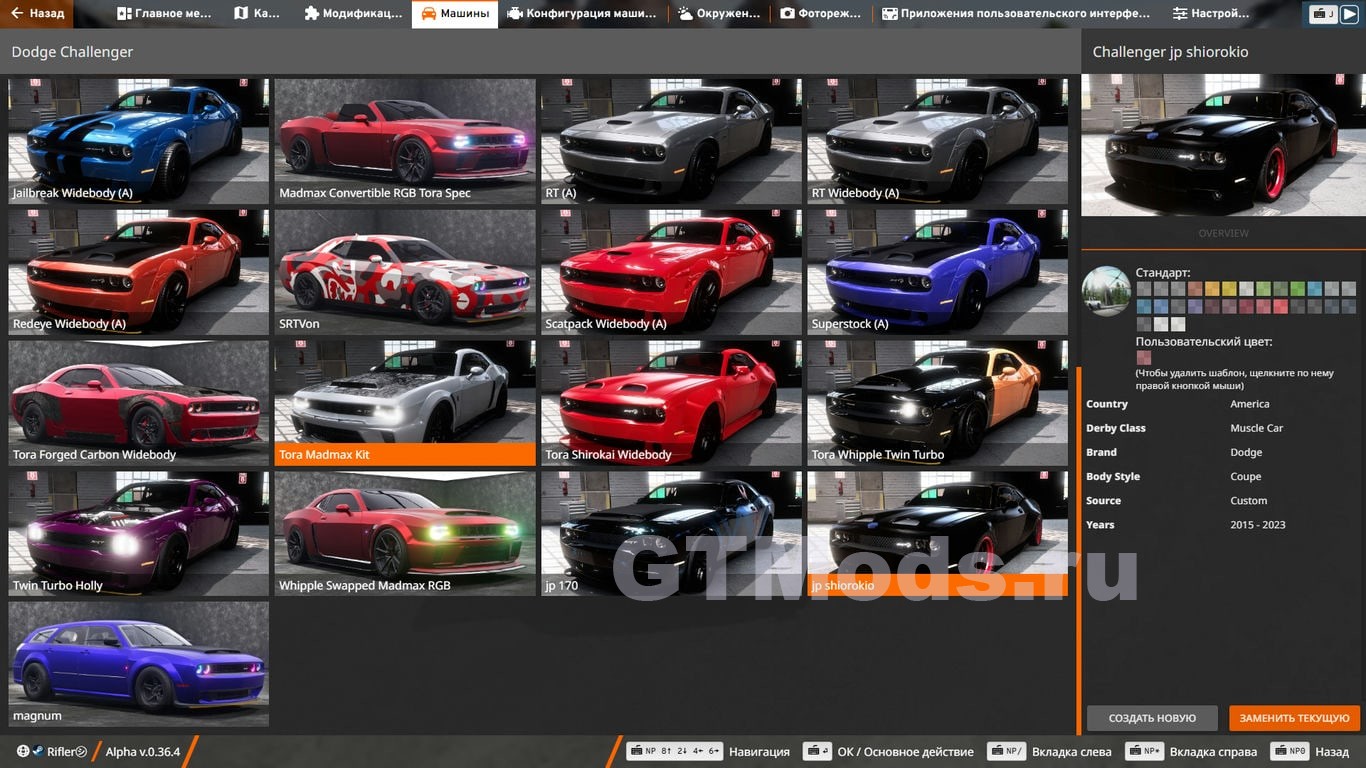1366x768 pixels.
Task: Click the Country value America
Action: tap(1250, 404)
